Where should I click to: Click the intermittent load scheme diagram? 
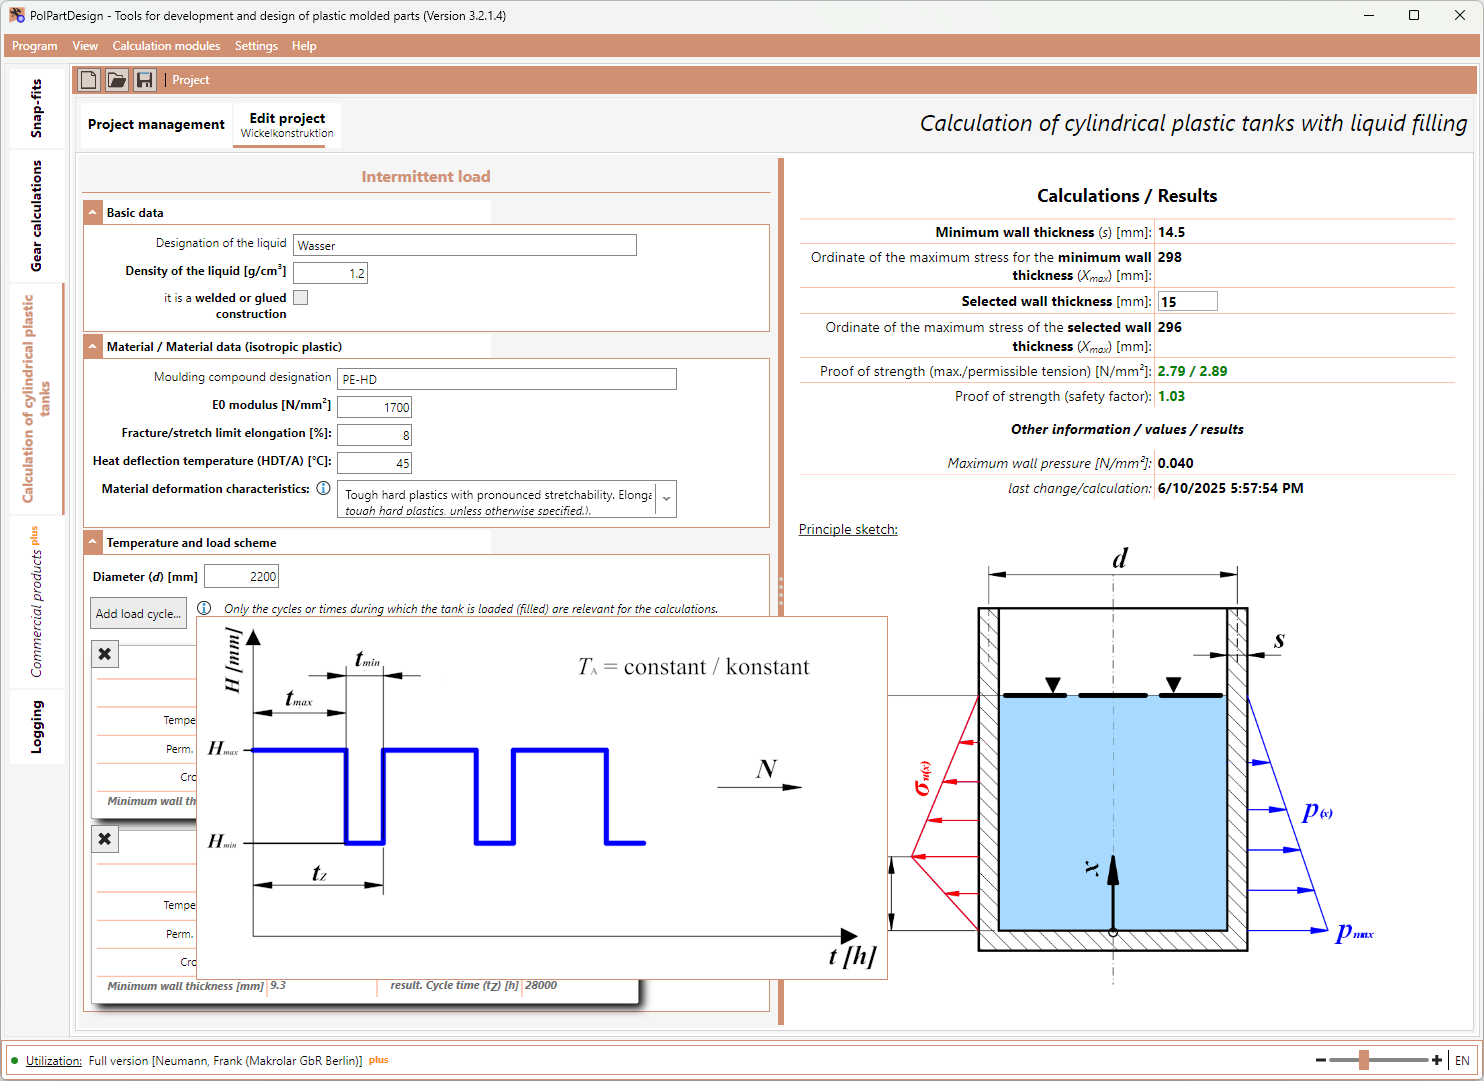(542, 798)
